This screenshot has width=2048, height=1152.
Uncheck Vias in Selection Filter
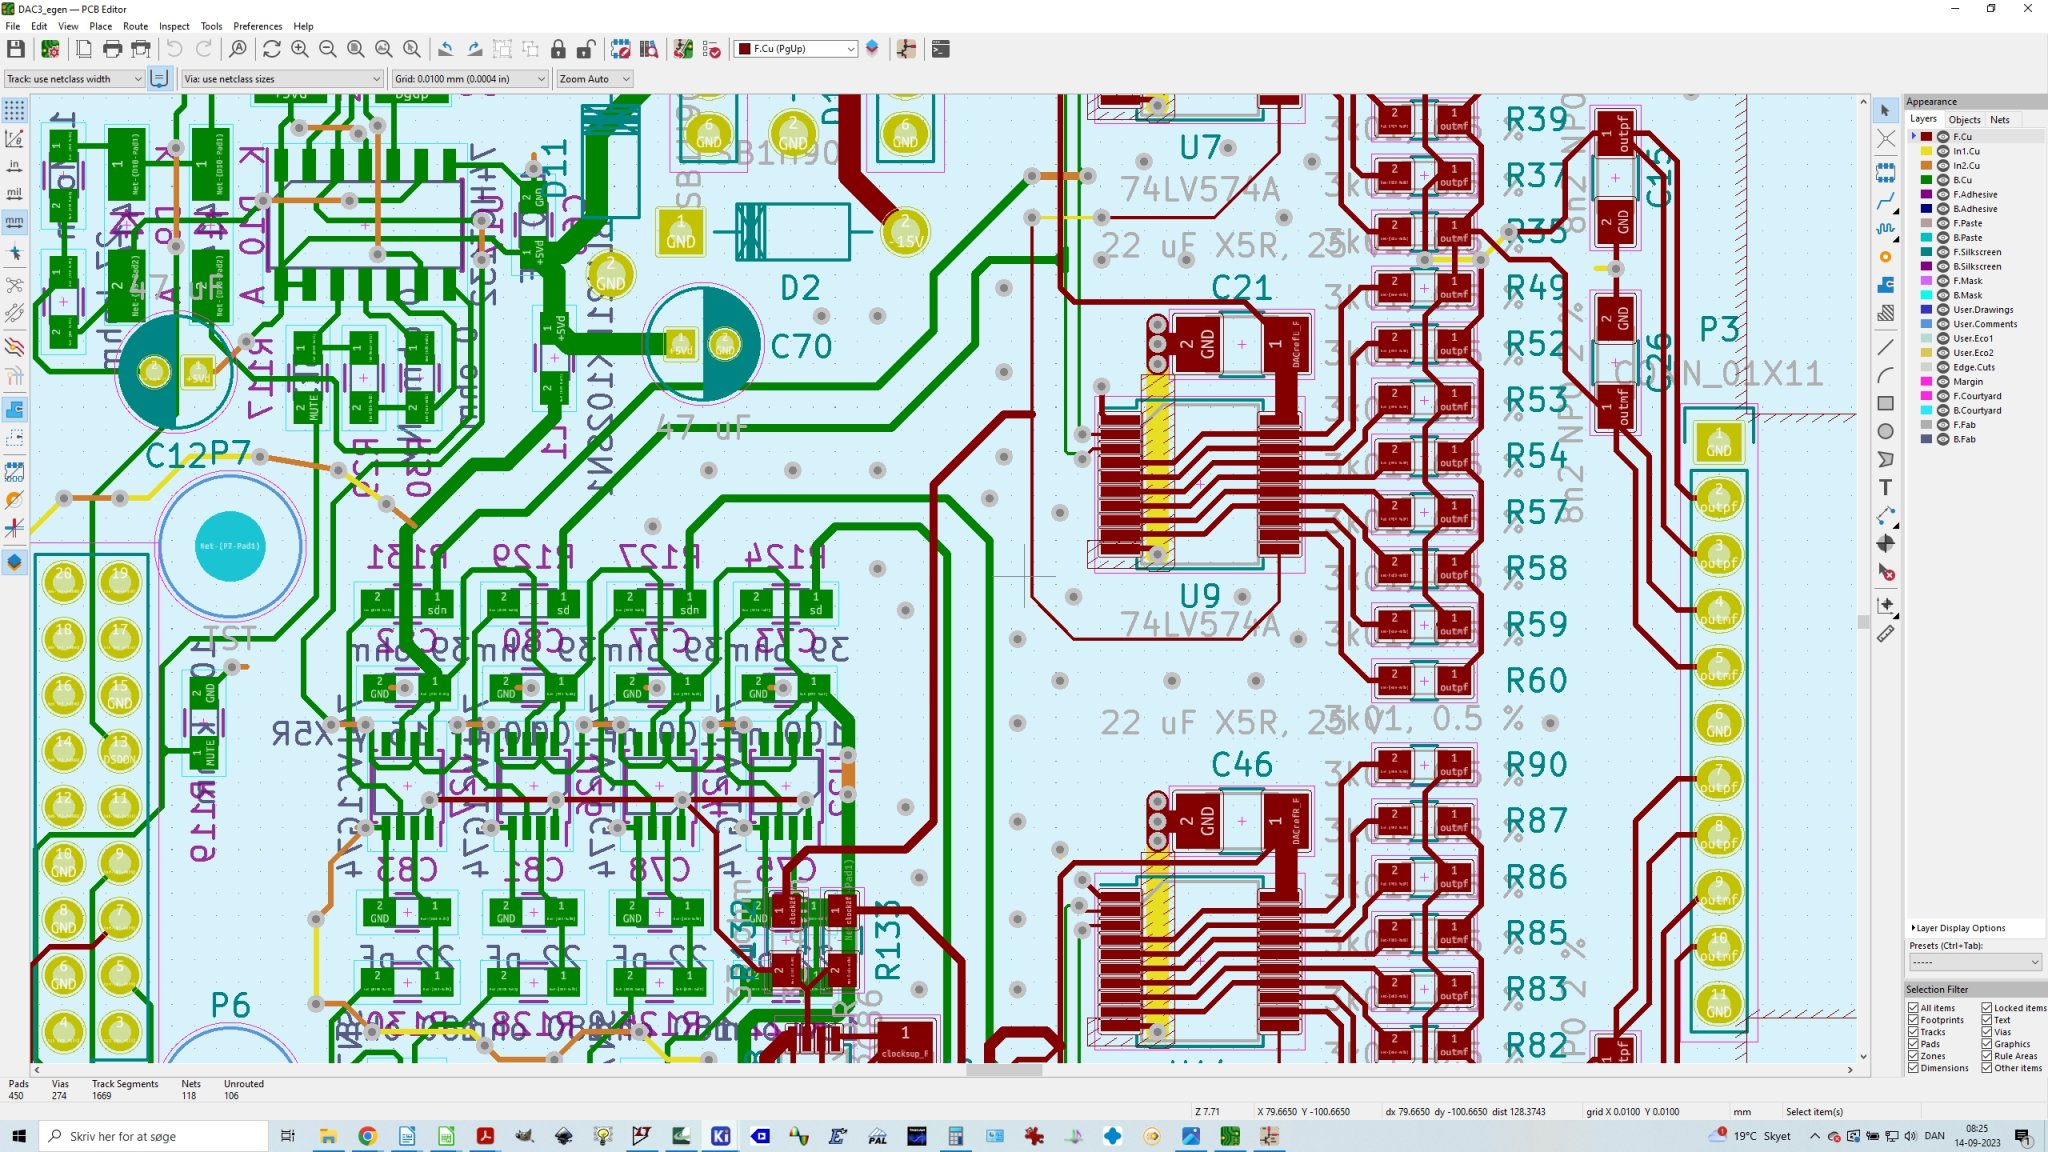click(1987, 1032)
